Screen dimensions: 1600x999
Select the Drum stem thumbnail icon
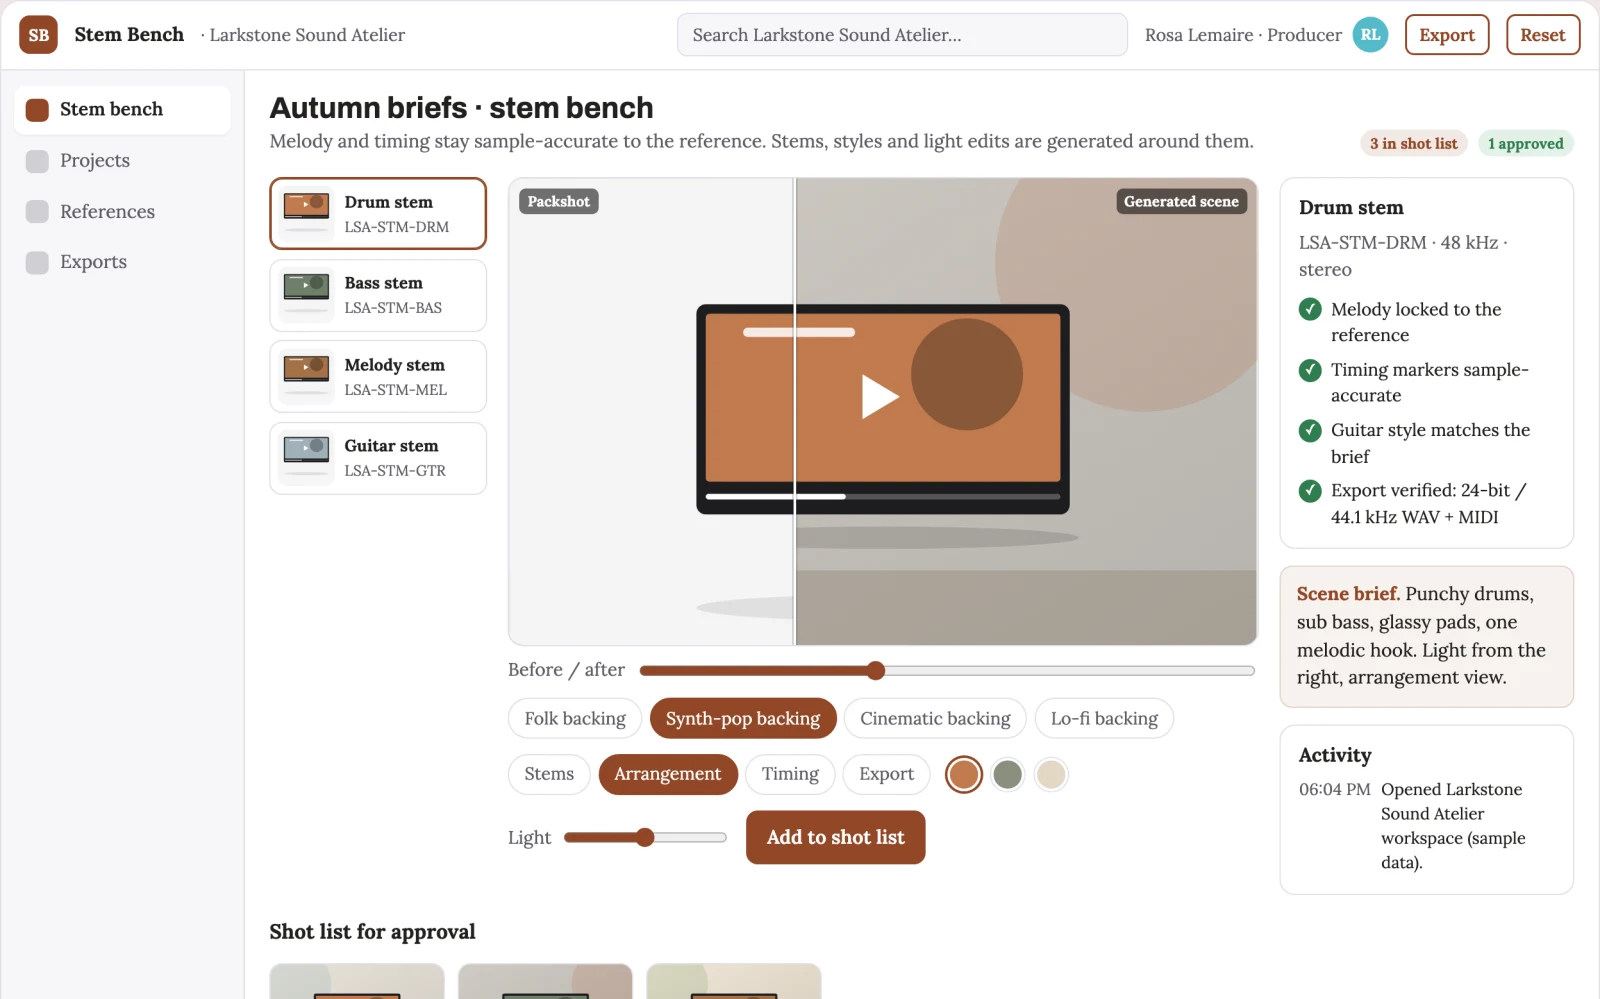306,213
